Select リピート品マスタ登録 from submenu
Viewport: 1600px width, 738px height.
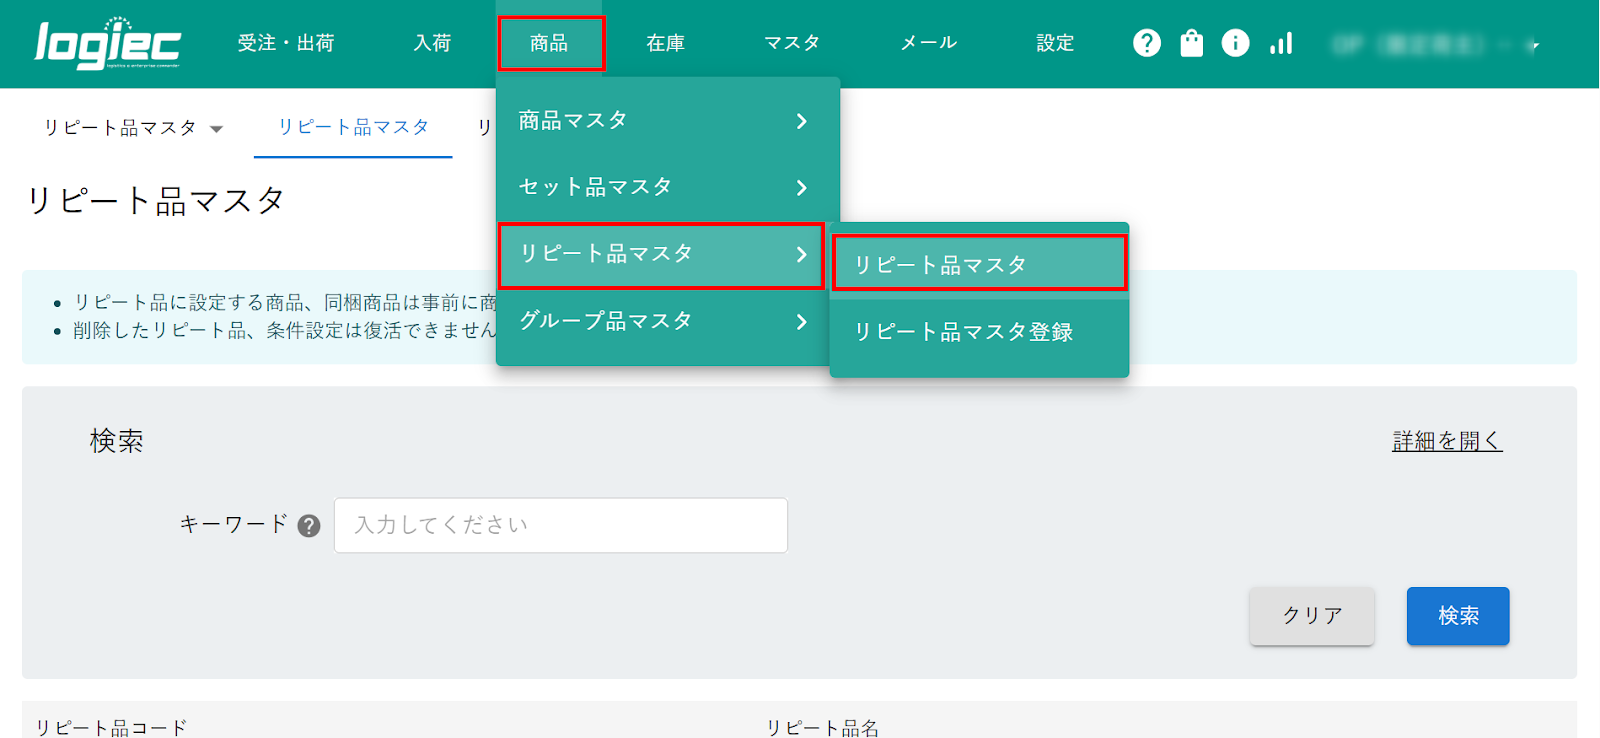963,332
